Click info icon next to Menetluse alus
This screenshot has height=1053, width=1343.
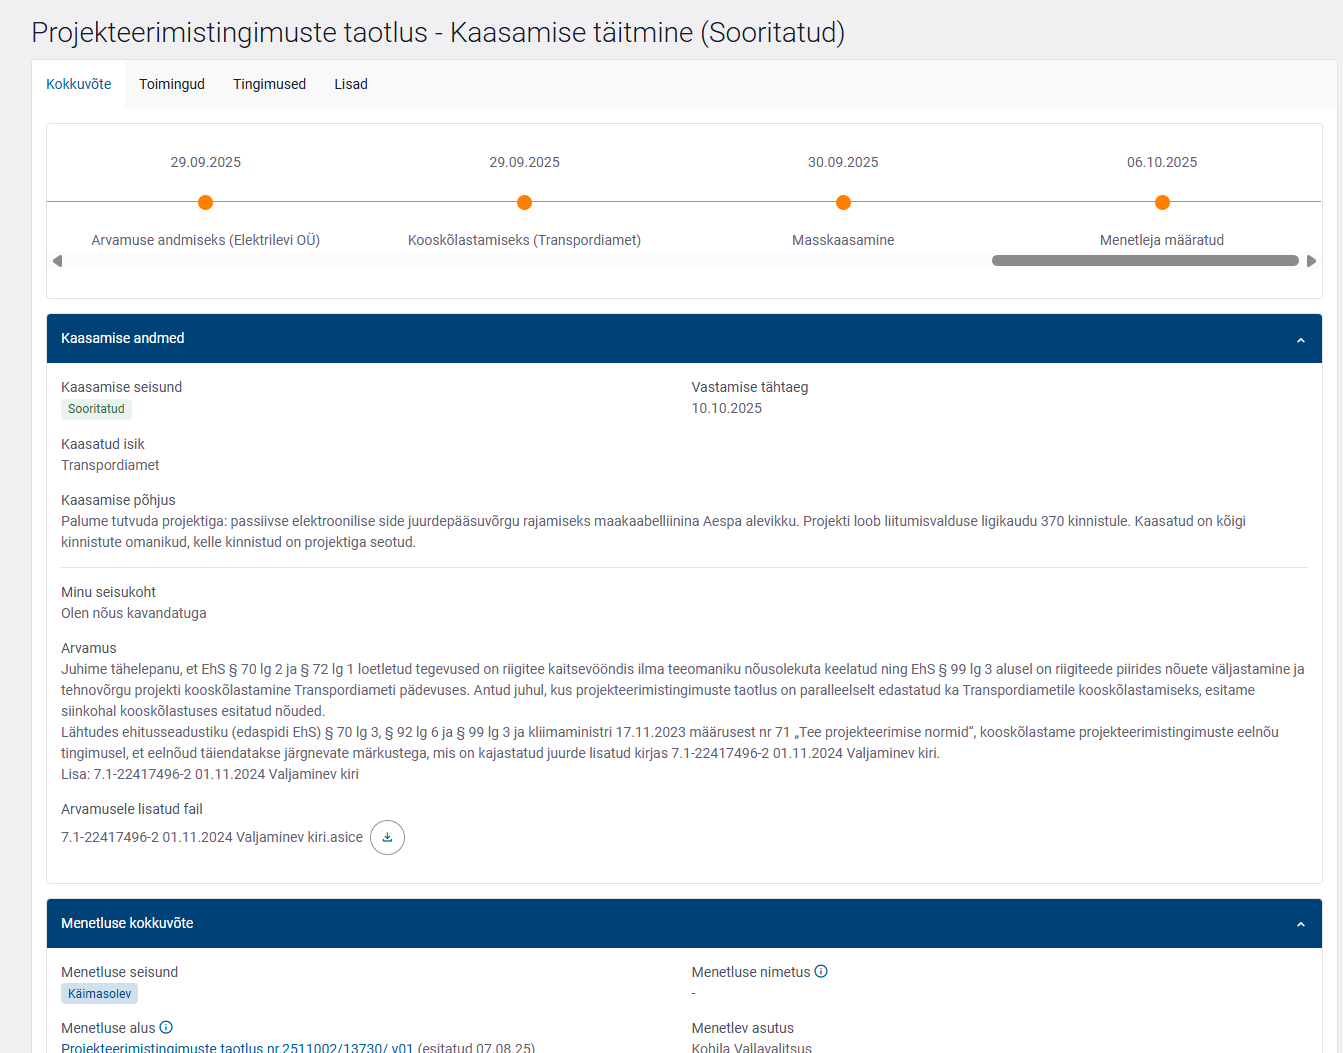[x=166, y=1028]
